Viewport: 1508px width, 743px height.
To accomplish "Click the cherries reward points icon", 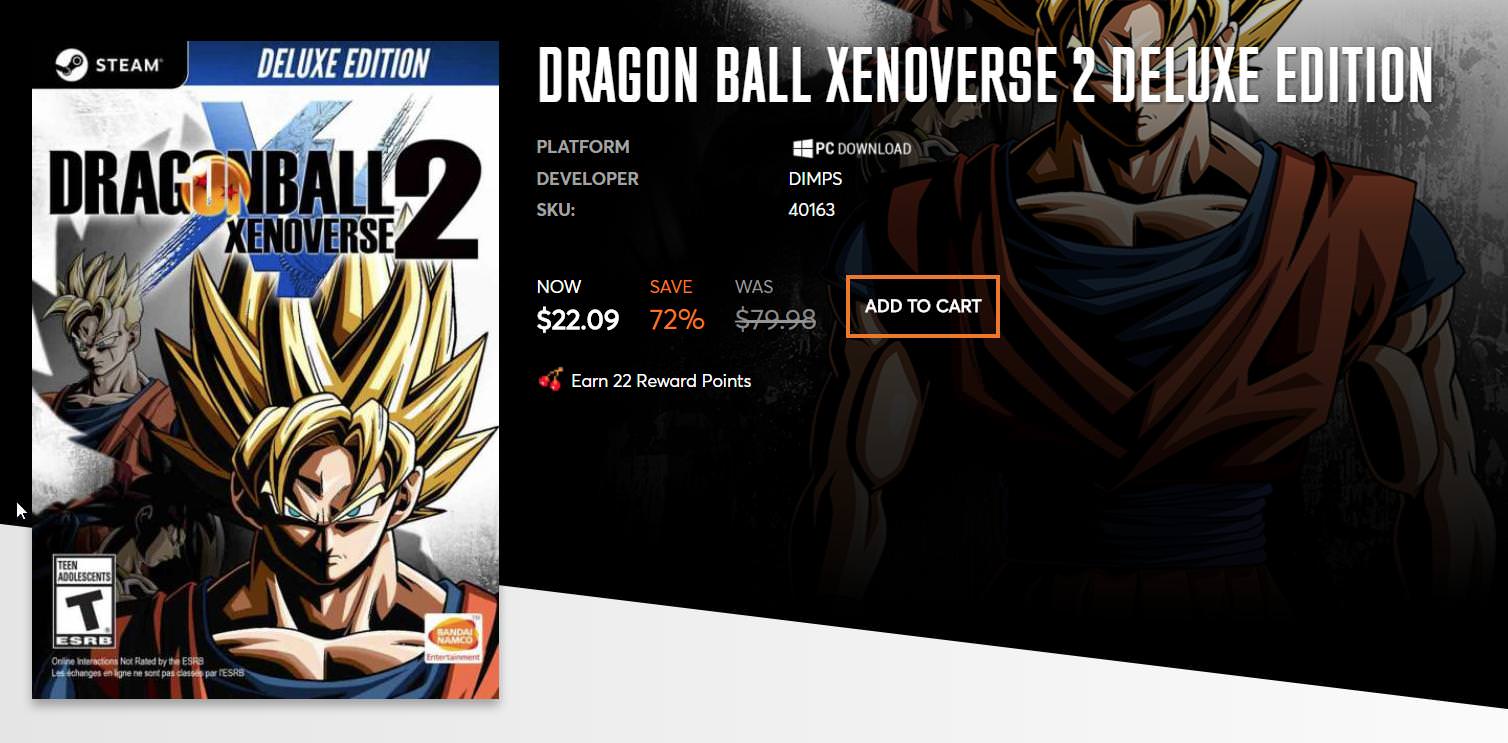I will pyautogui.click(x=549, y=380).
